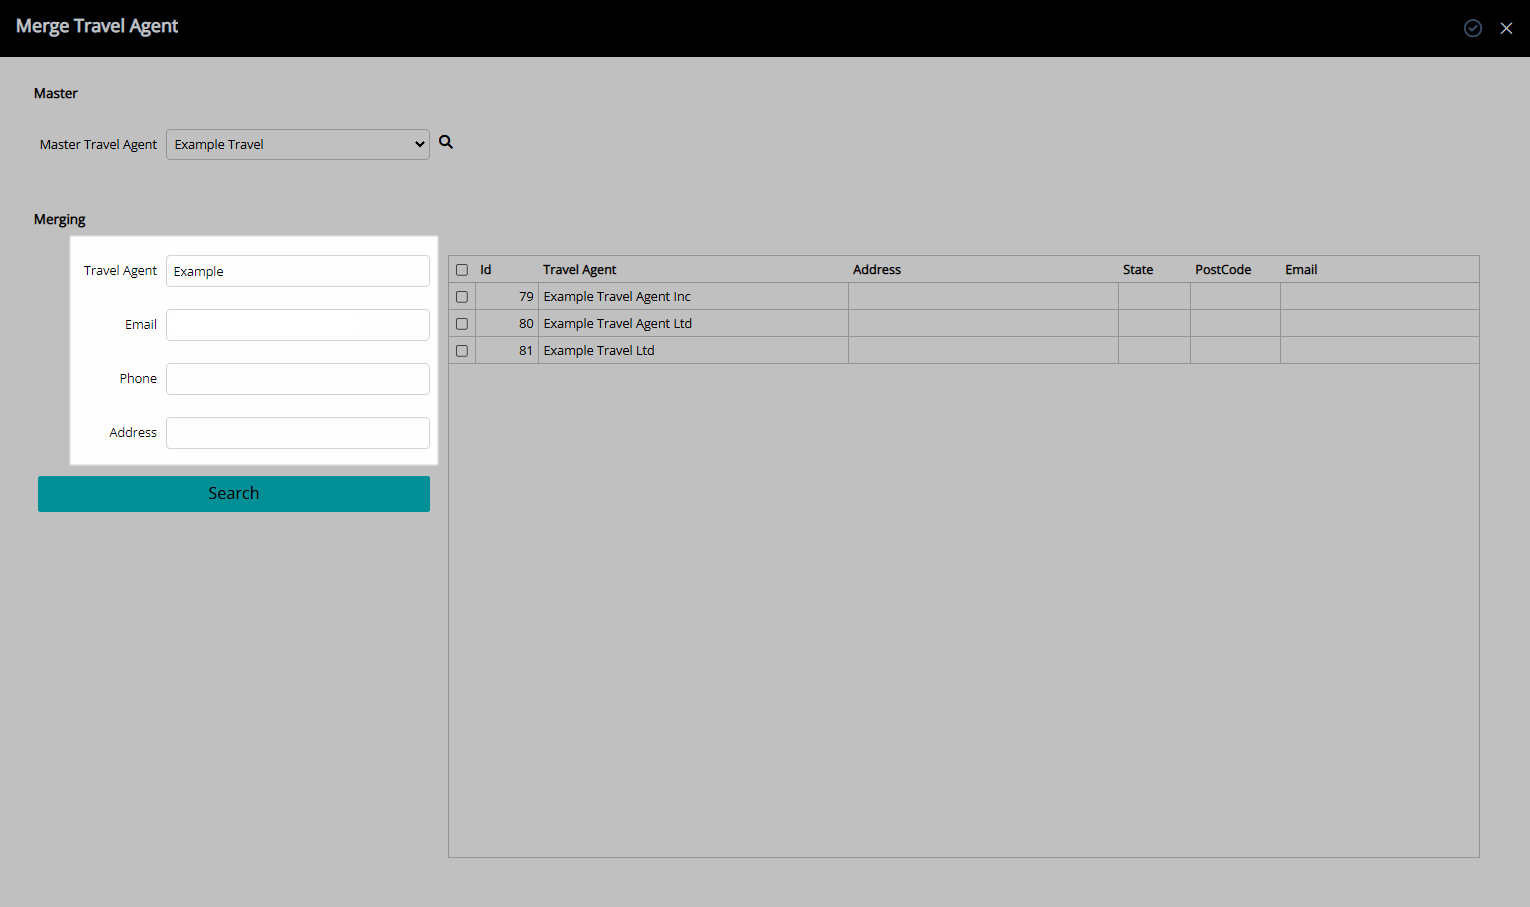Tick checkbox for Example Travel Agent Inc

pyautogui.click(x=462, y=297)
